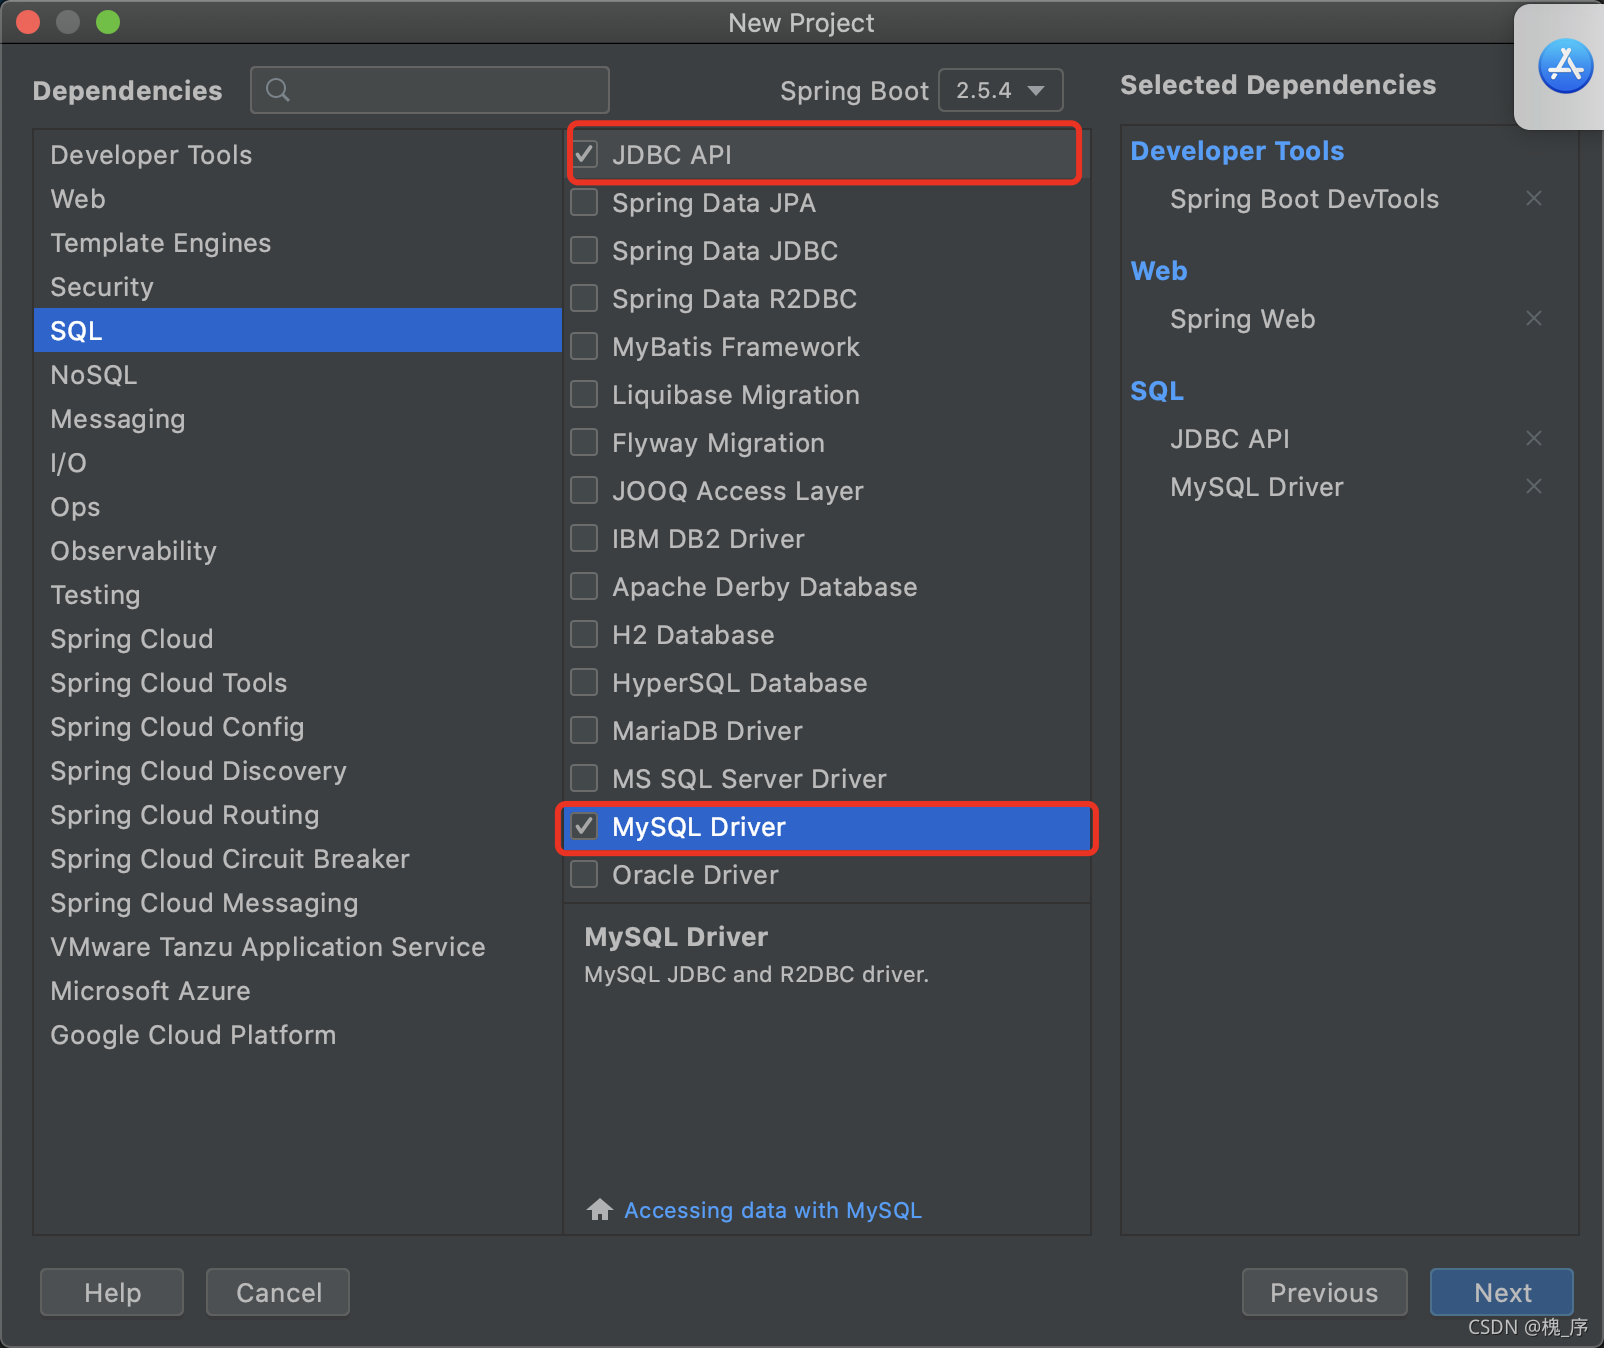Select the SQL category
Image resolution: width=1604 pixels, height=1348 pixels.
click(x=298, y=331)
